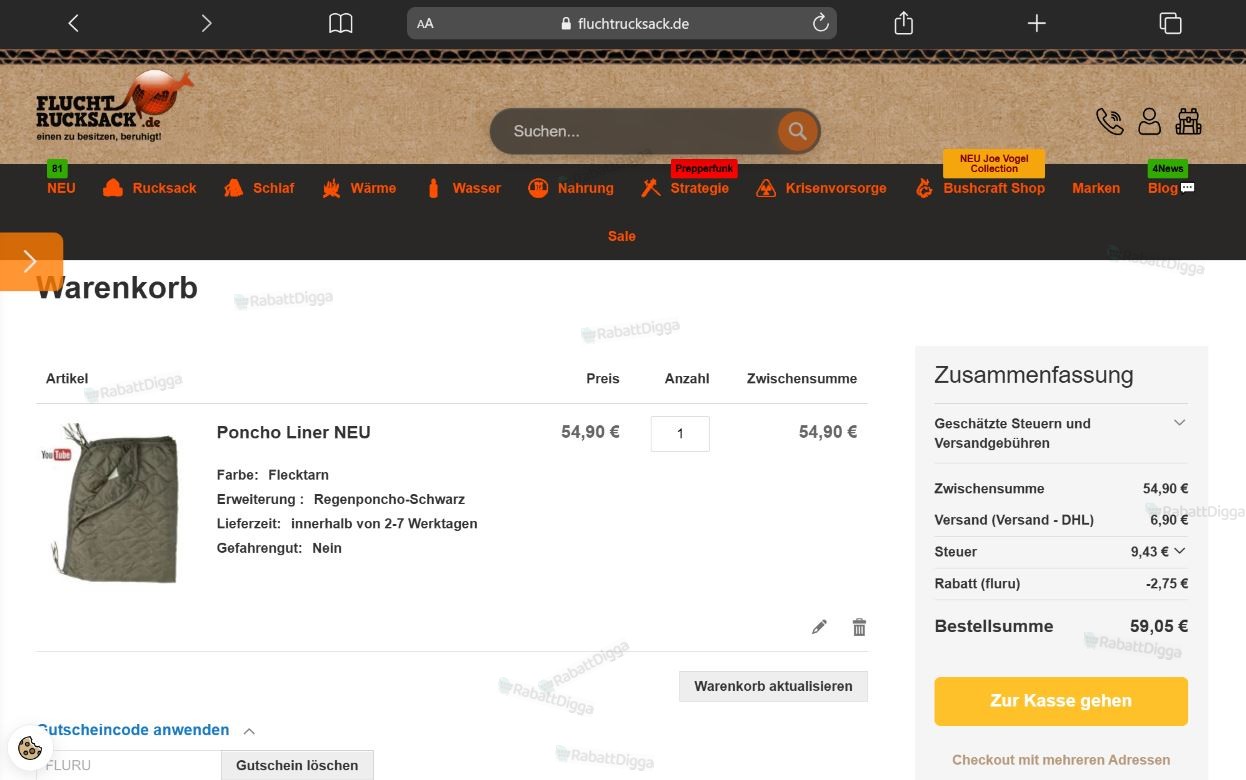
Task: Click the Farbe Flecktarn text
Action: pyautogui.click(x=272, y=475)
